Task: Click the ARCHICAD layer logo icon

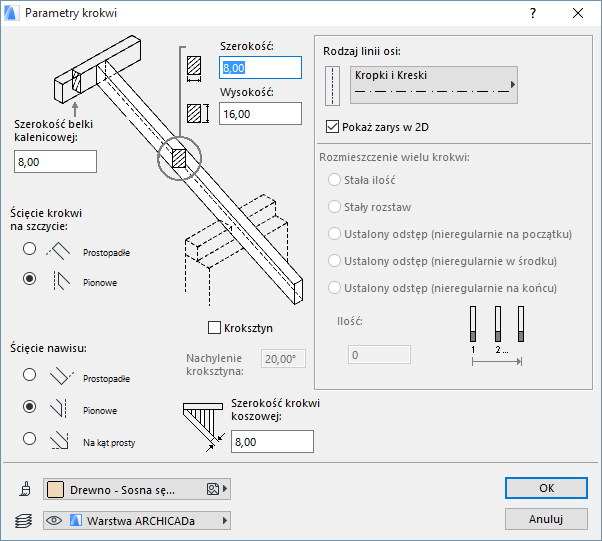Action: [76, 521]
